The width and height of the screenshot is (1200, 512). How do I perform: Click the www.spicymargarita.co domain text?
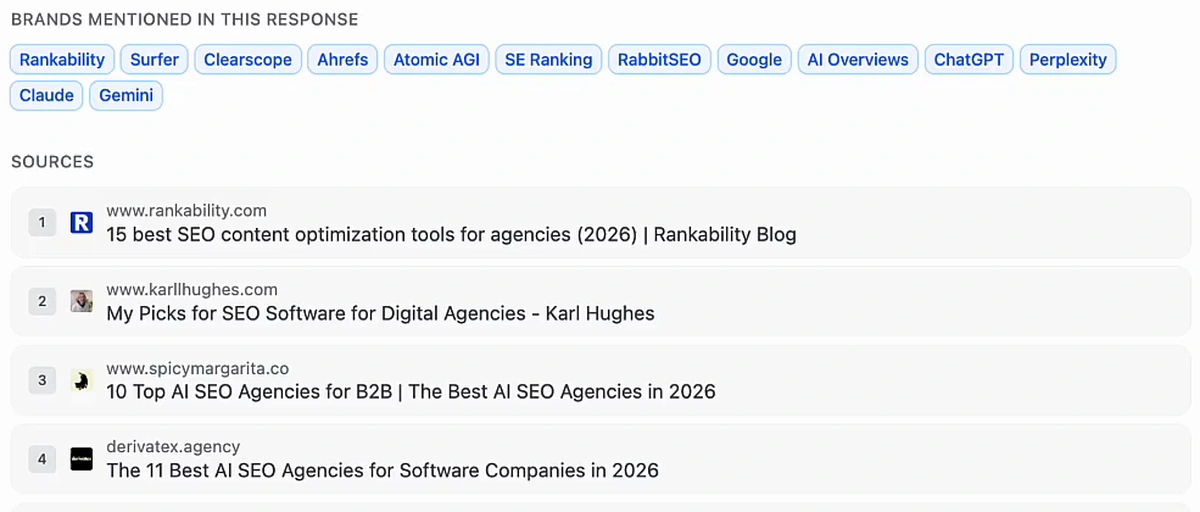click(197, 368)
